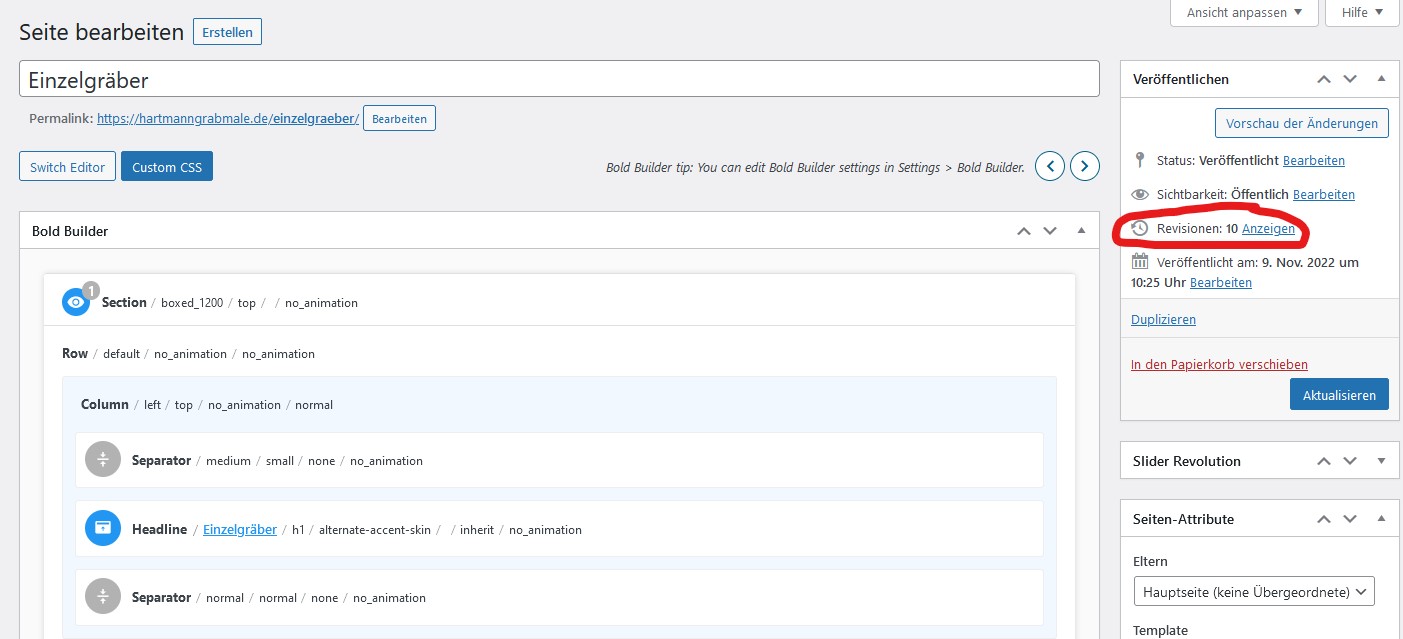1403x639 pixels.
Task: Click the boxed_1200 section parameter
Action: point(191,303)
